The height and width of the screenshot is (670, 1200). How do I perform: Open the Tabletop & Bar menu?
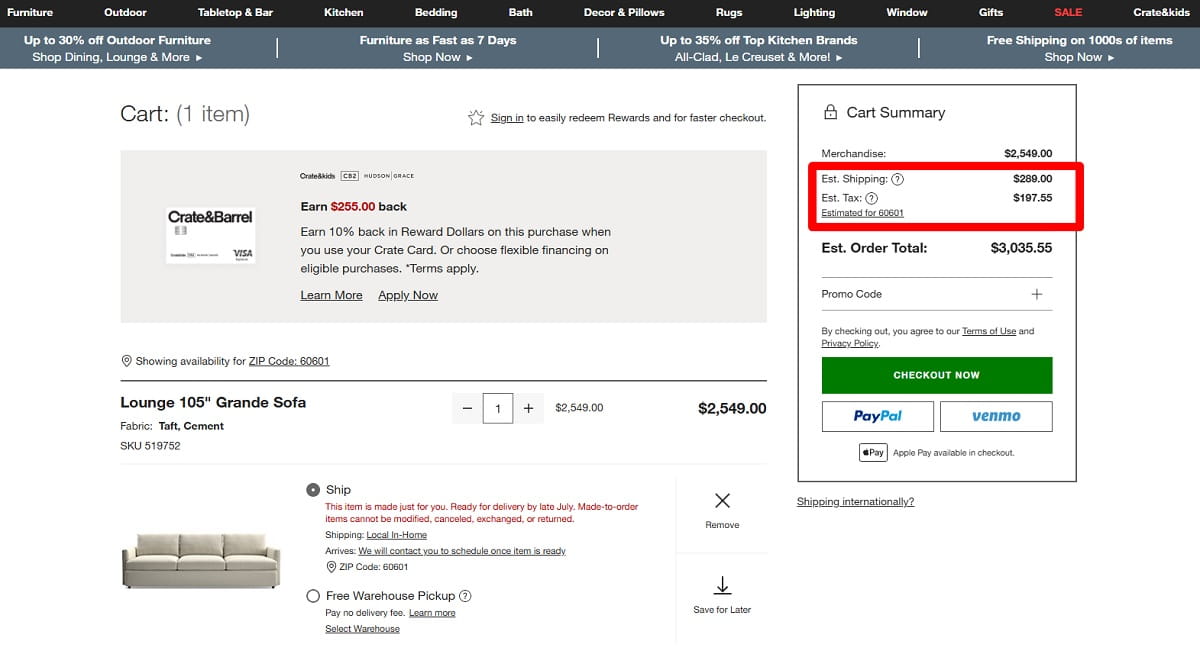point(235,12)
